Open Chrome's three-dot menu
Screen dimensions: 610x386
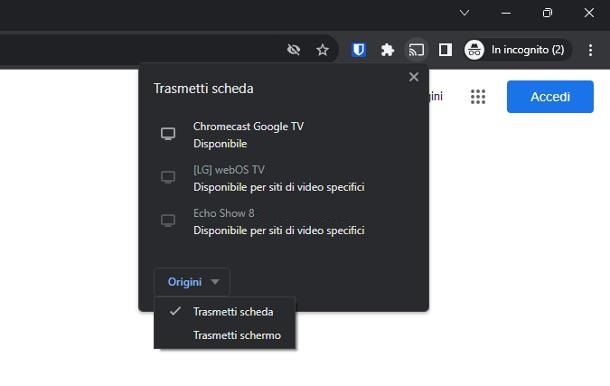click(591, 50)
